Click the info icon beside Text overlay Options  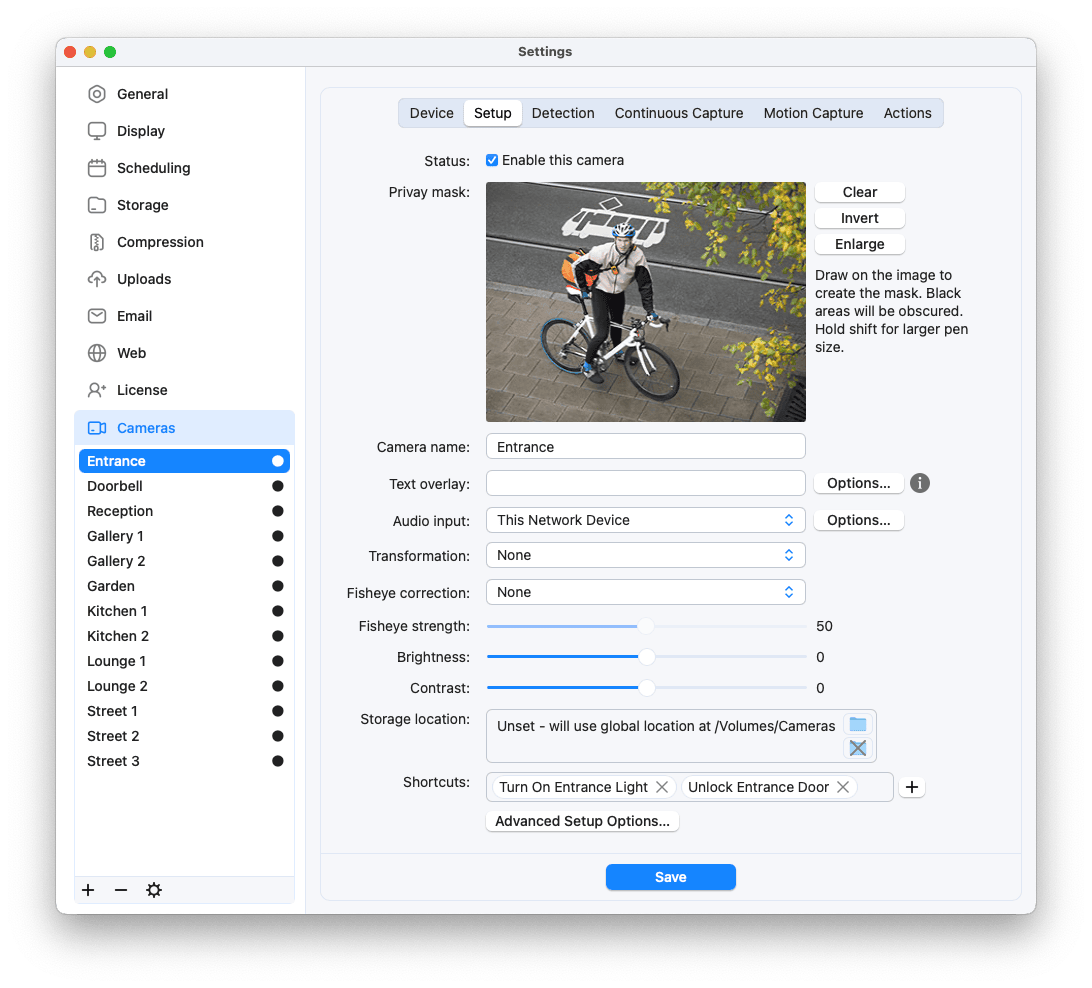pos(919,483)
